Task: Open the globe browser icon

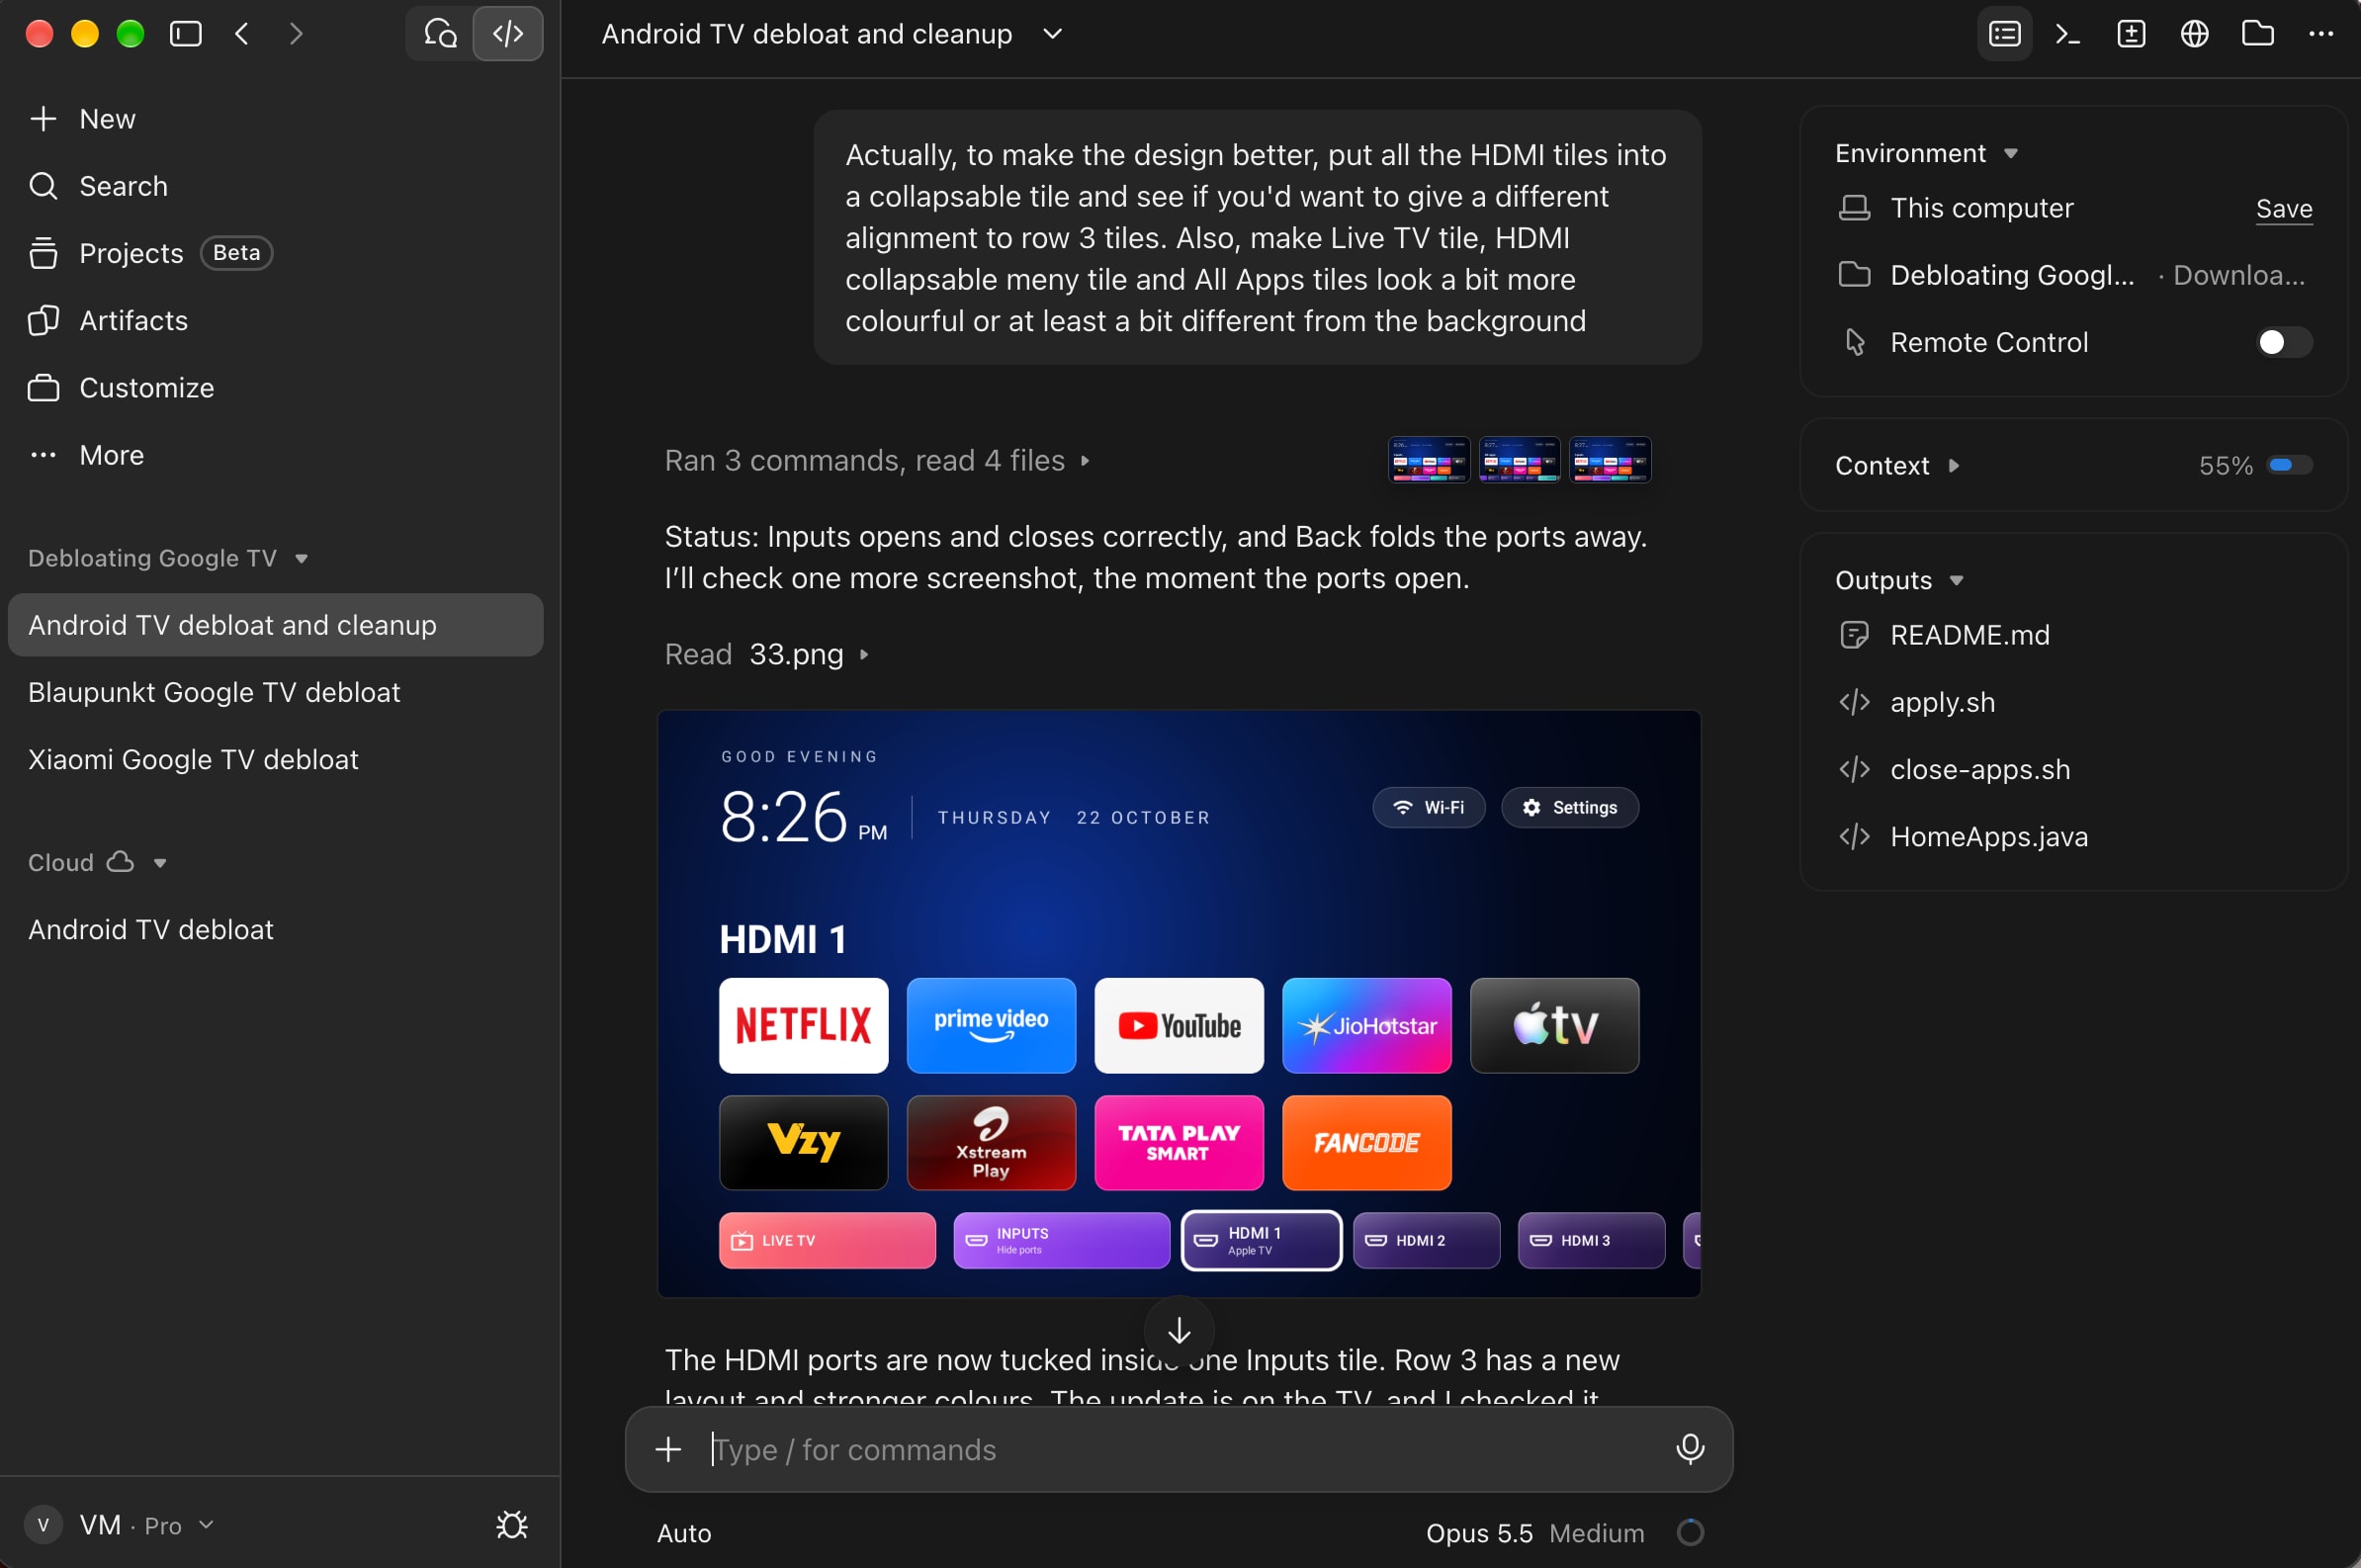Action: pos(2194,34)
